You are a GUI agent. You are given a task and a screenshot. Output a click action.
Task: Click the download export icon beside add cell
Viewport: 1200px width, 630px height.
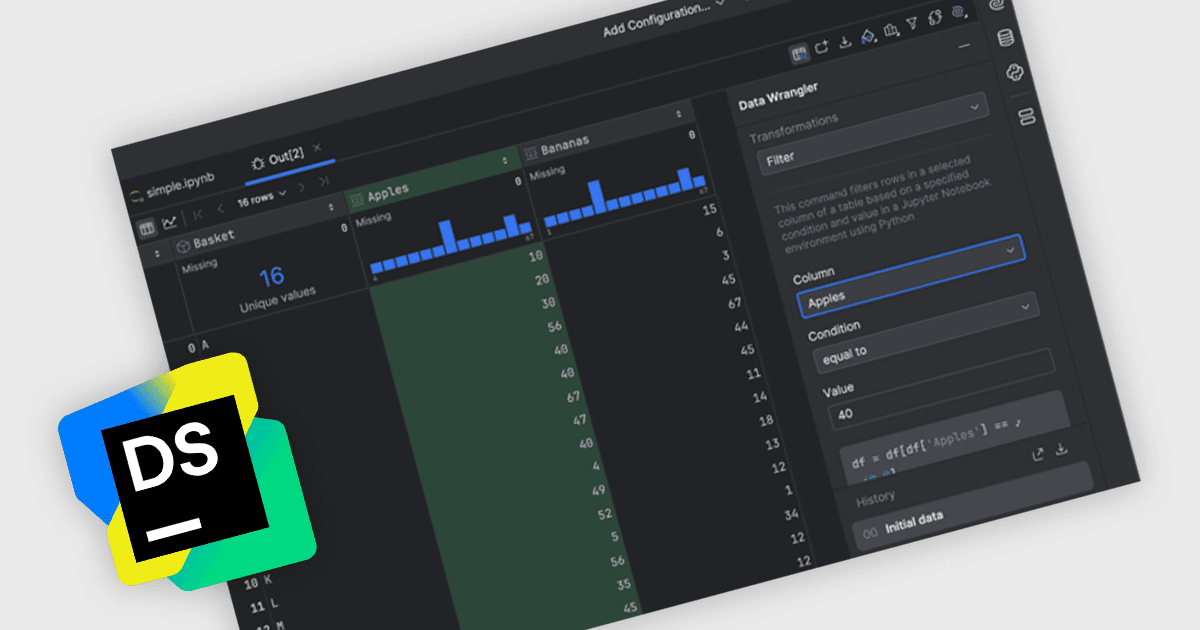(844, 41)
